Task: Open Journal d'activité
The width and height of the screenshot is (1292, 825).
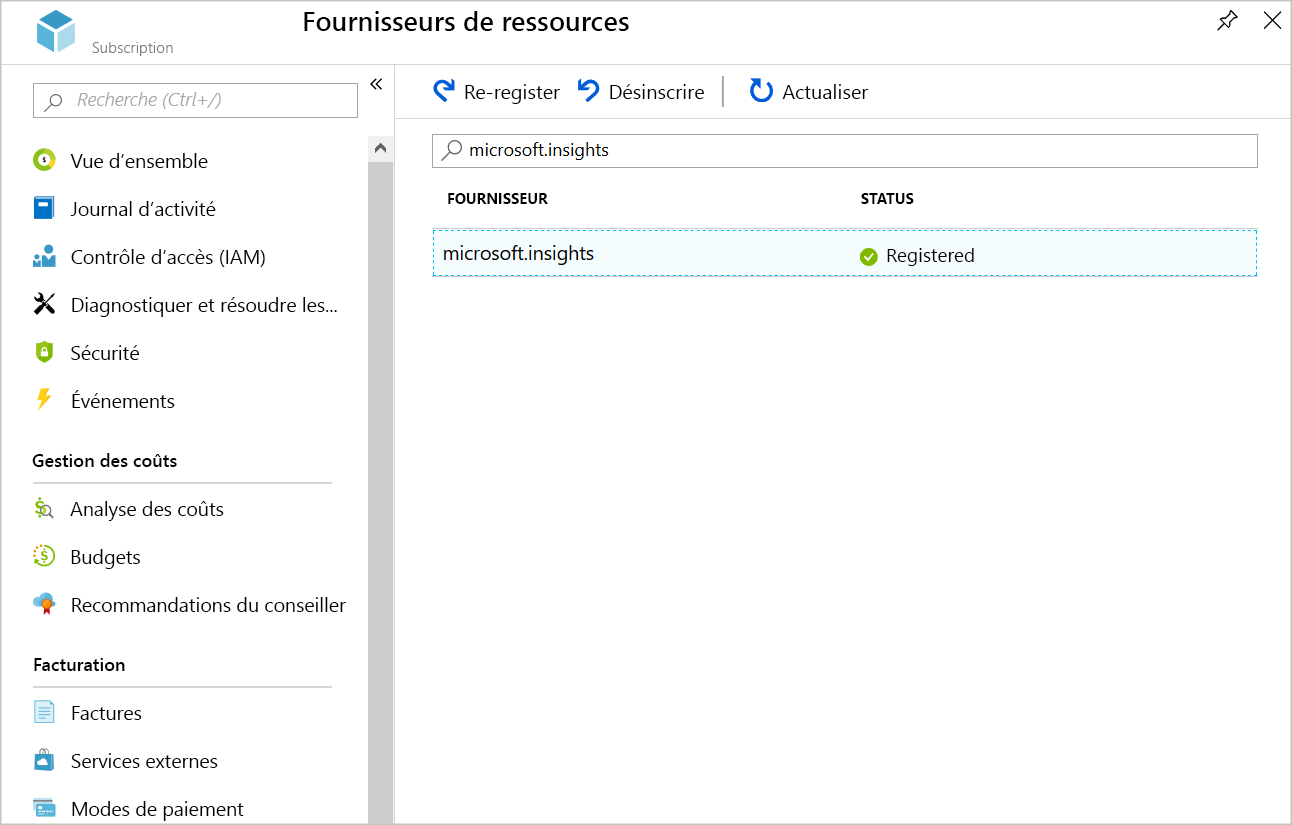Action: point(143,209)
